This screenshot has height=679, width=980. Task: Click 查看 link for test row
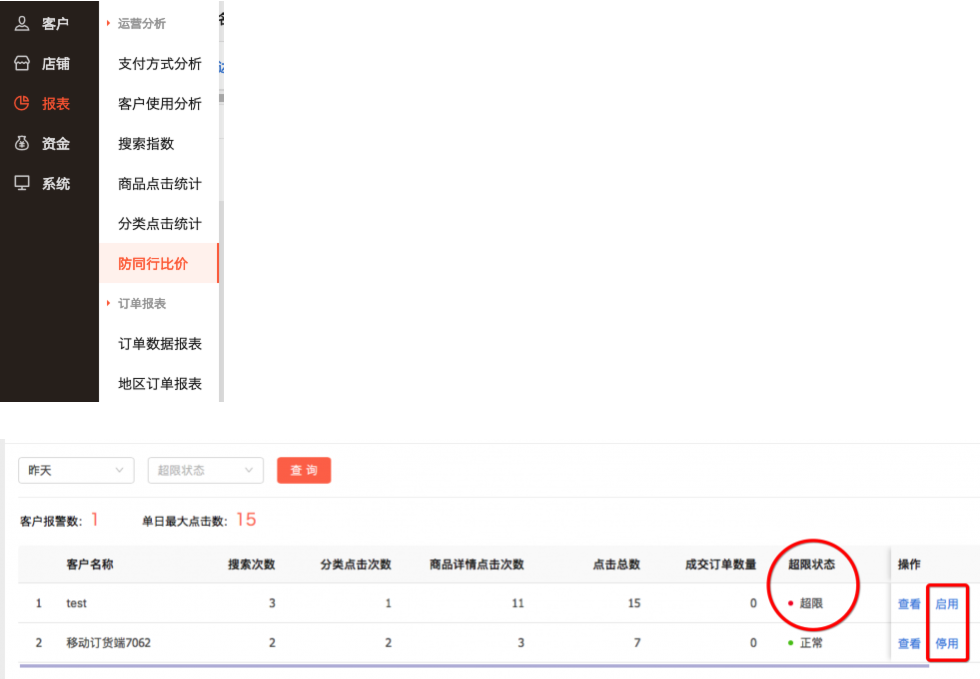909,604
